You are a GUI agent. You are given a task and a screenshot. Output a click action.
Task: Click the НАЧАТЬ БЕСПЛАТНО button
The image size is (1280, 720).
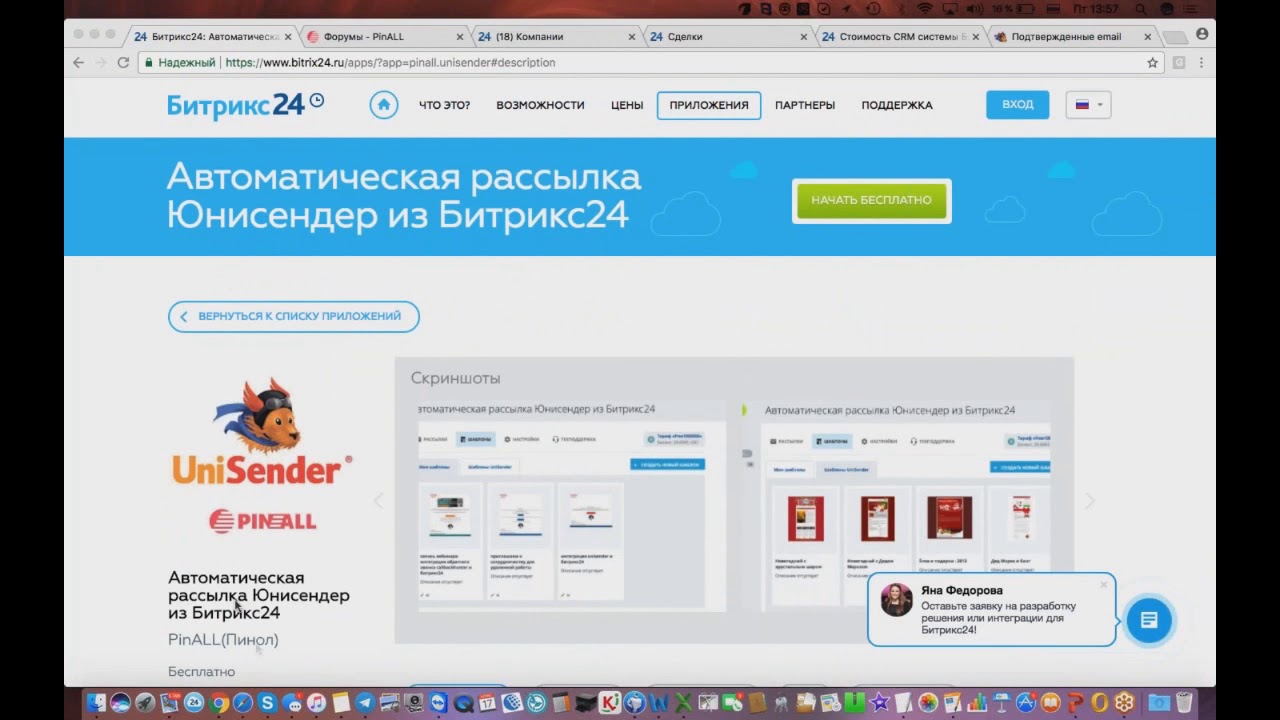click(x=872, y=200)
